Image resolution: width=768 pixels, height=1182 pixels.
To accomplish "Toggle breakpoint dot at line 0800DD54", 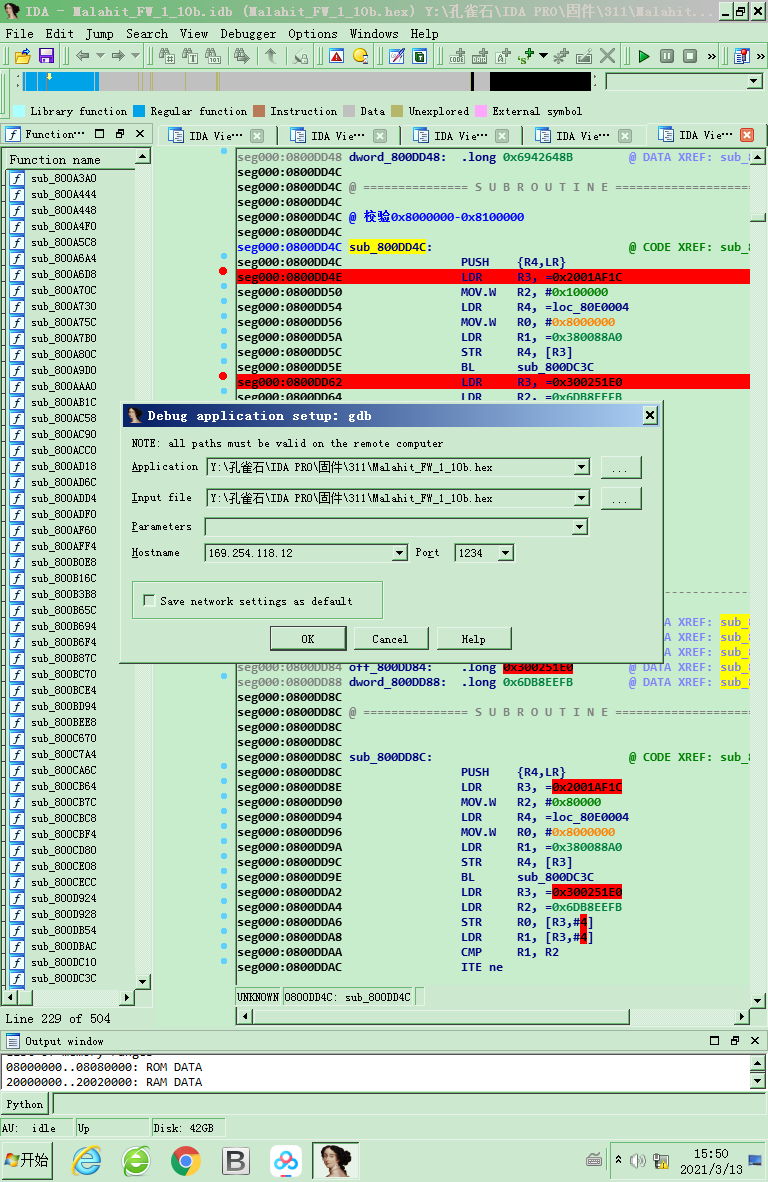I will pos(224,302).
